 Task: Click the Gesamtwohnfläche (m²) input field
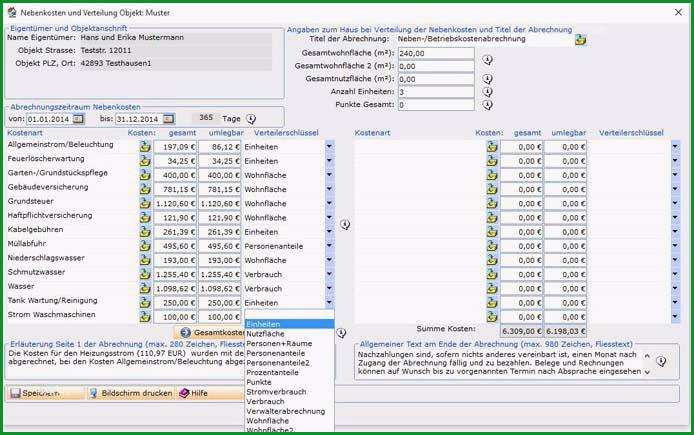click(x=436, y=54)
